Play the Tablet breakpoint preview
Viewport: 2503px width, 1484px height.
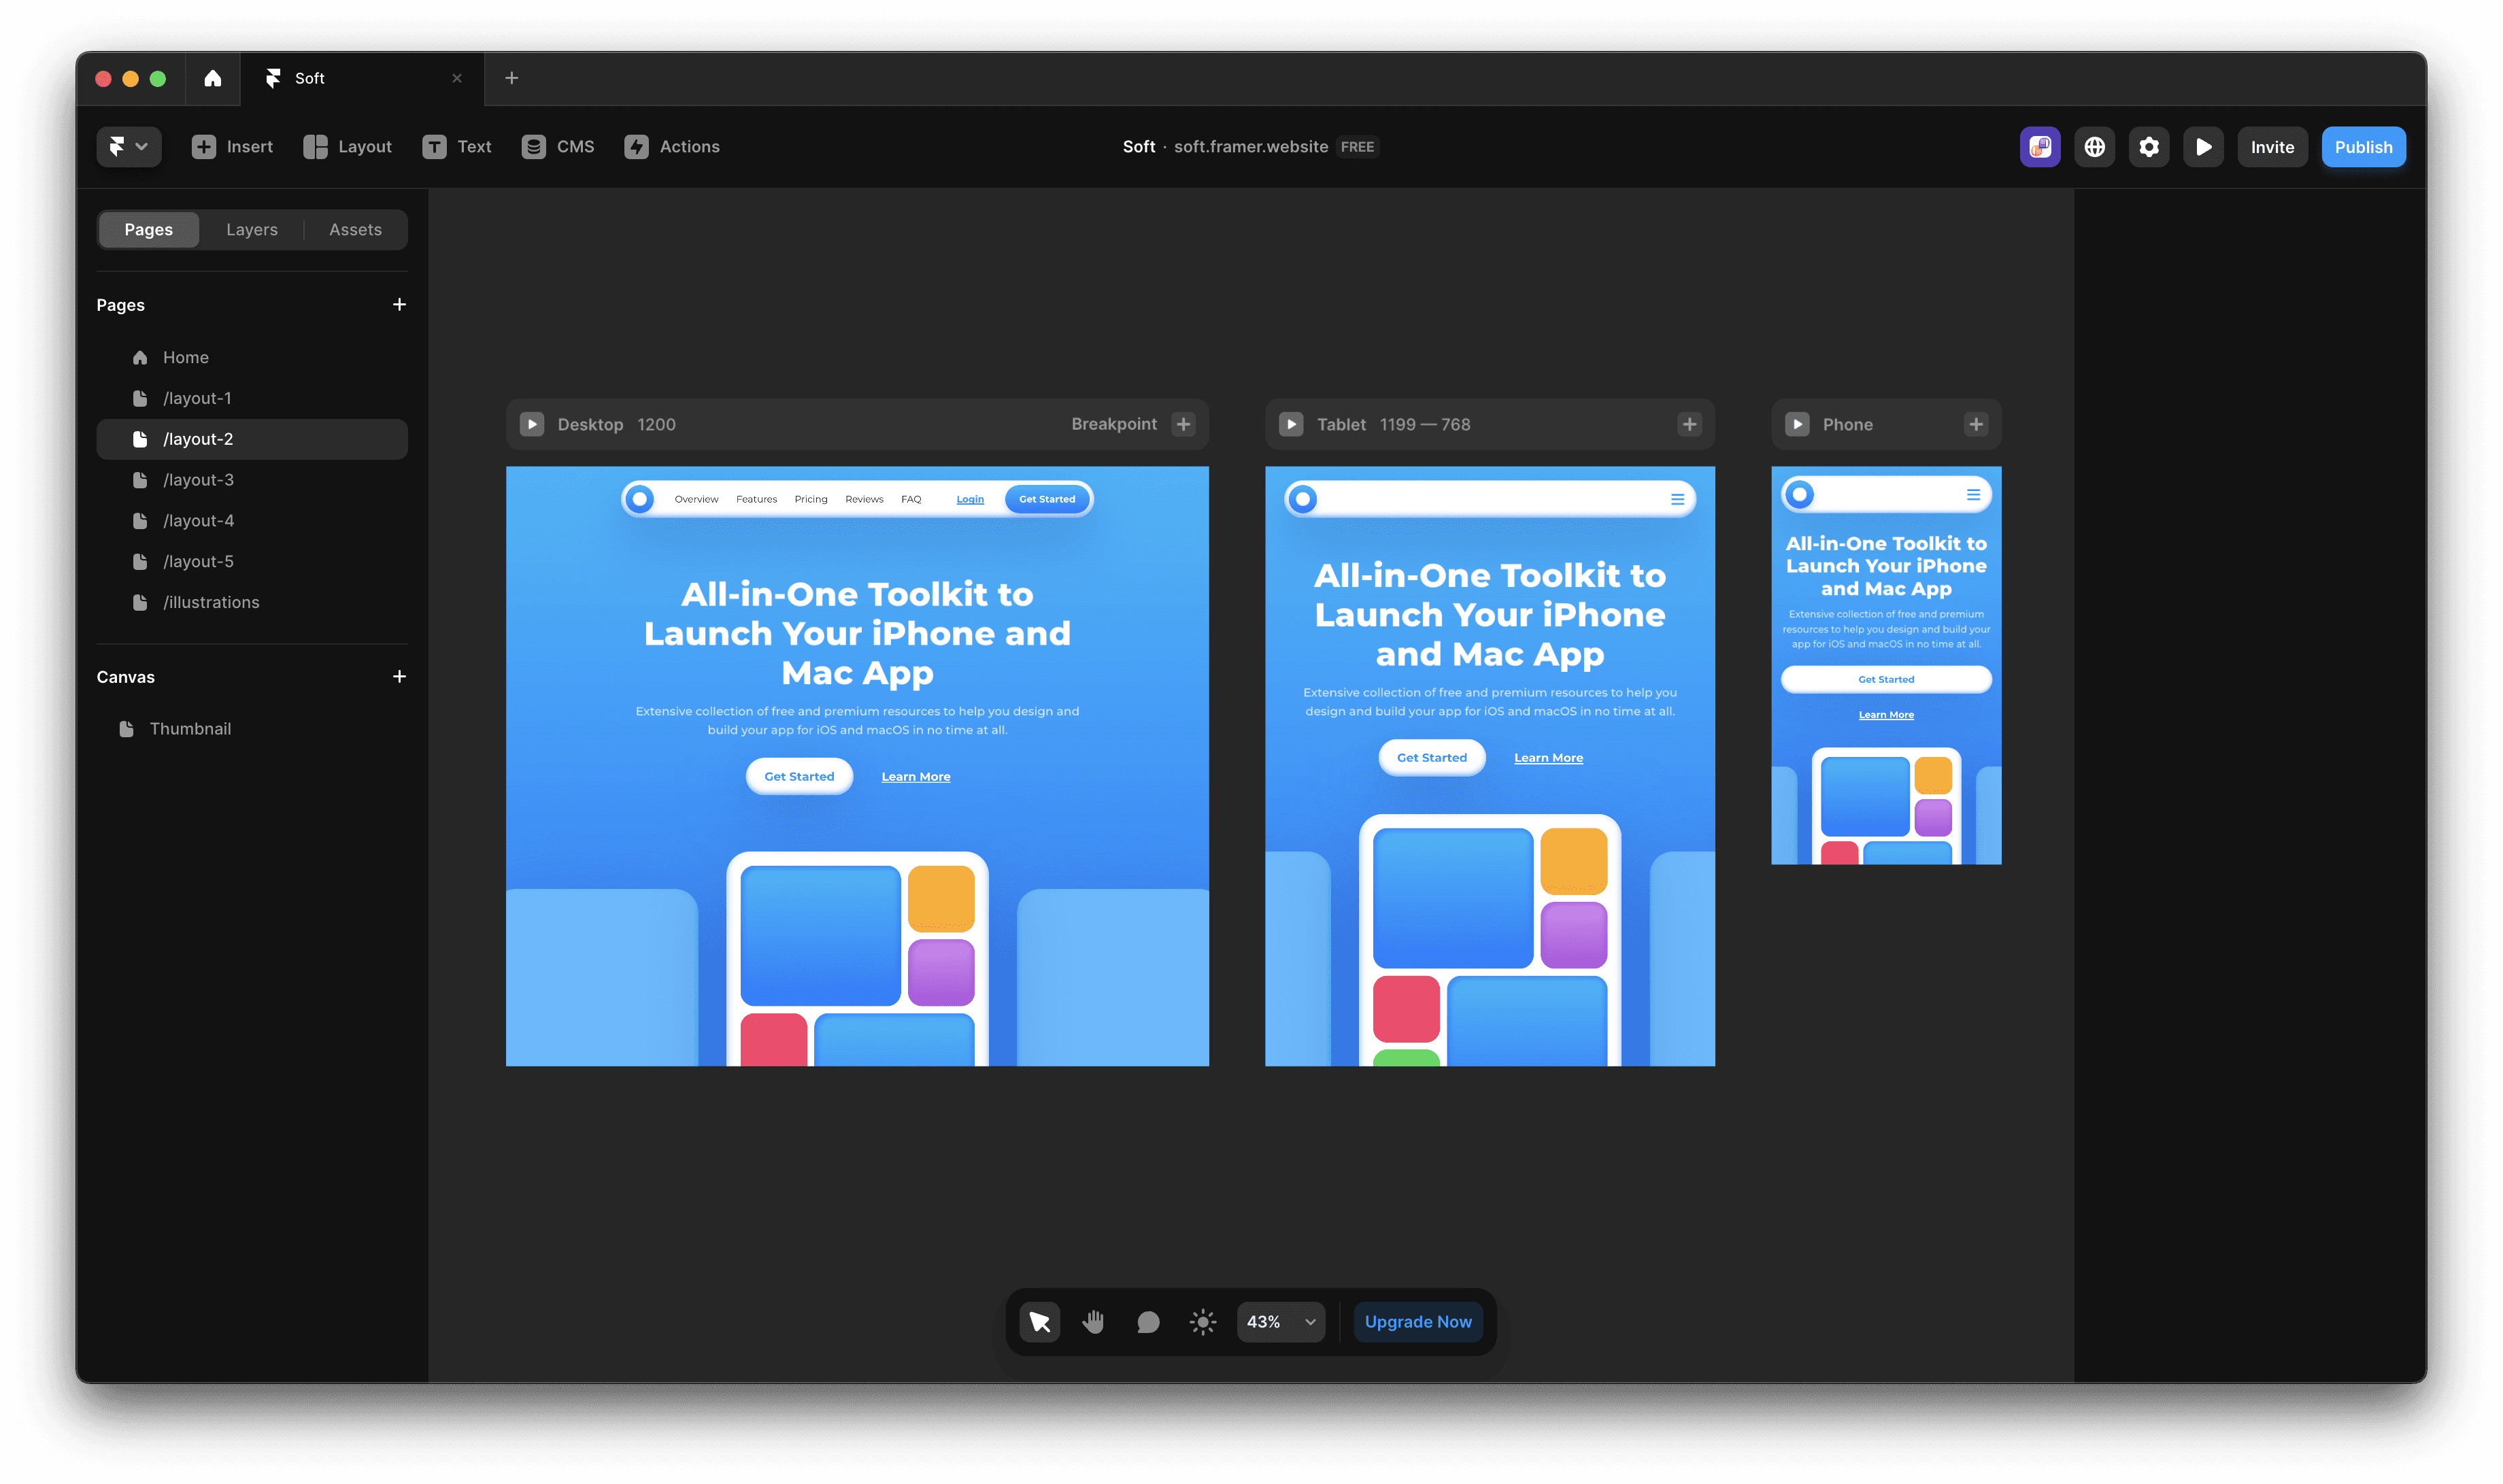point(1291,424)
